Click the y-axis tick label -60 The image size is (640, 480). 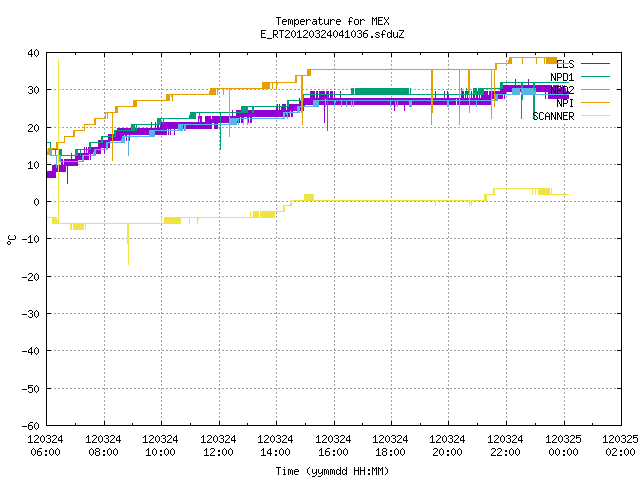(30, 426)
